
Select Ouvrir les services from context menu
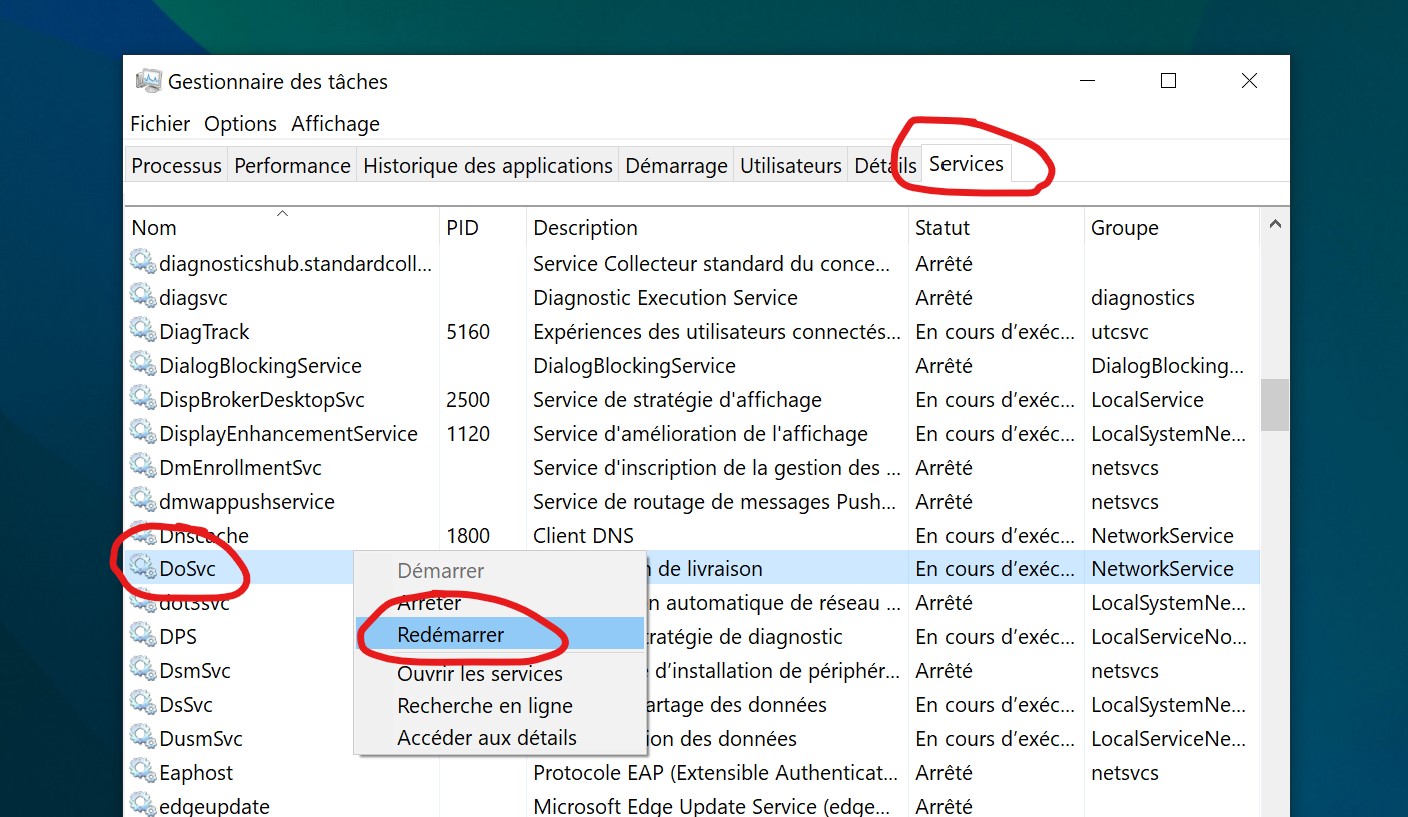(x=480, y=674)
